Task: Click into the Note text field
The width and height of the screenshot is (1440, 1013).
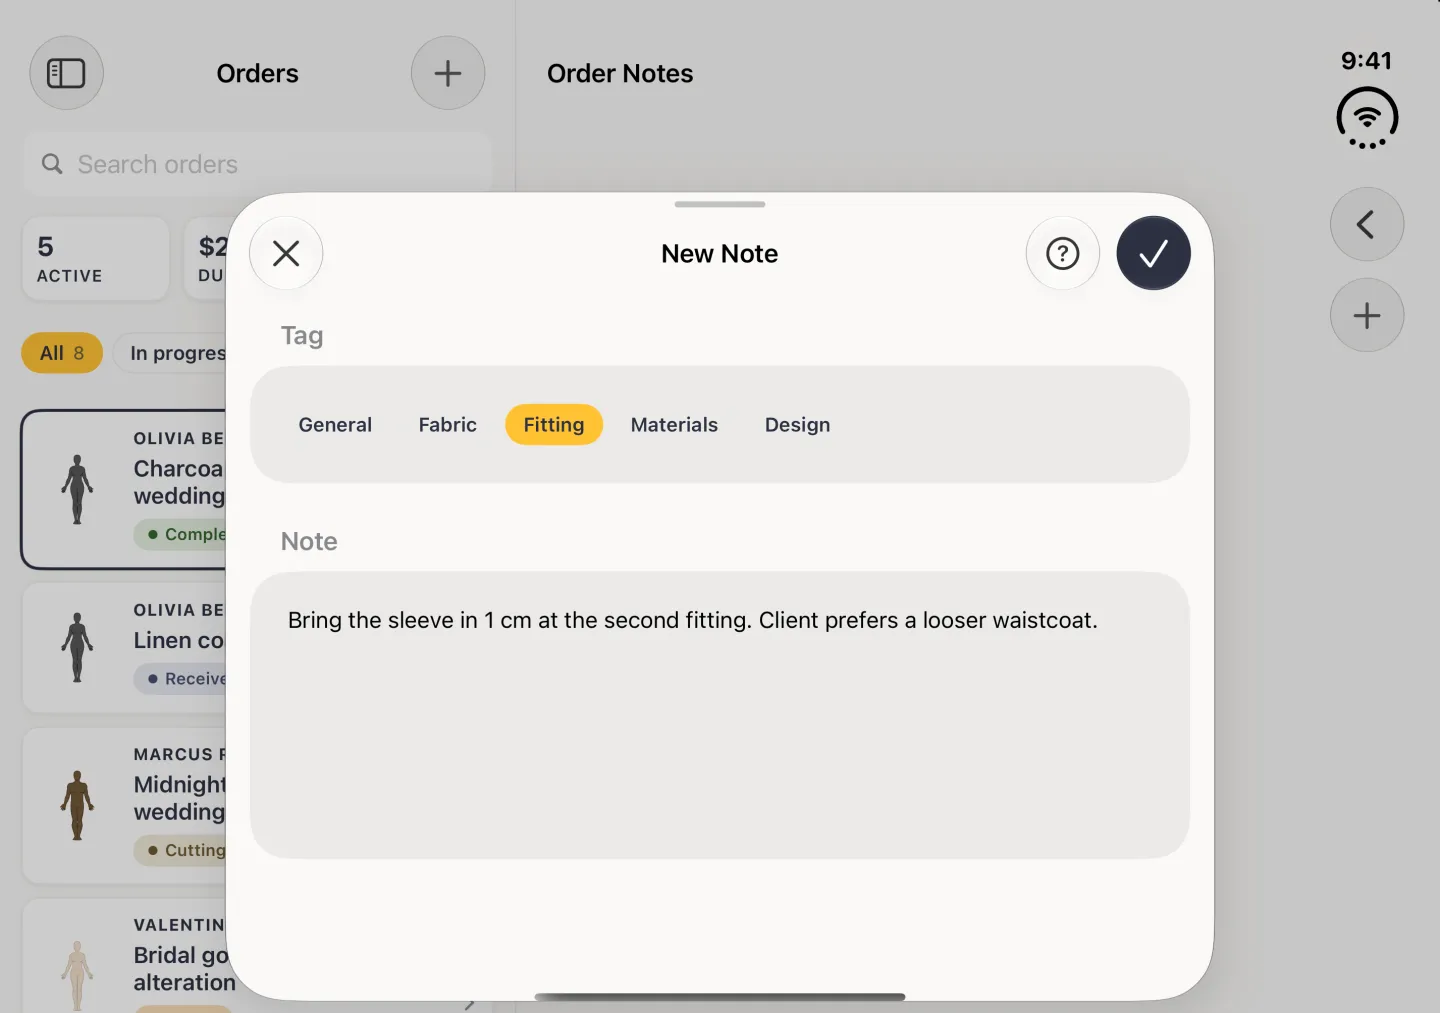Action: coord(719,715)
